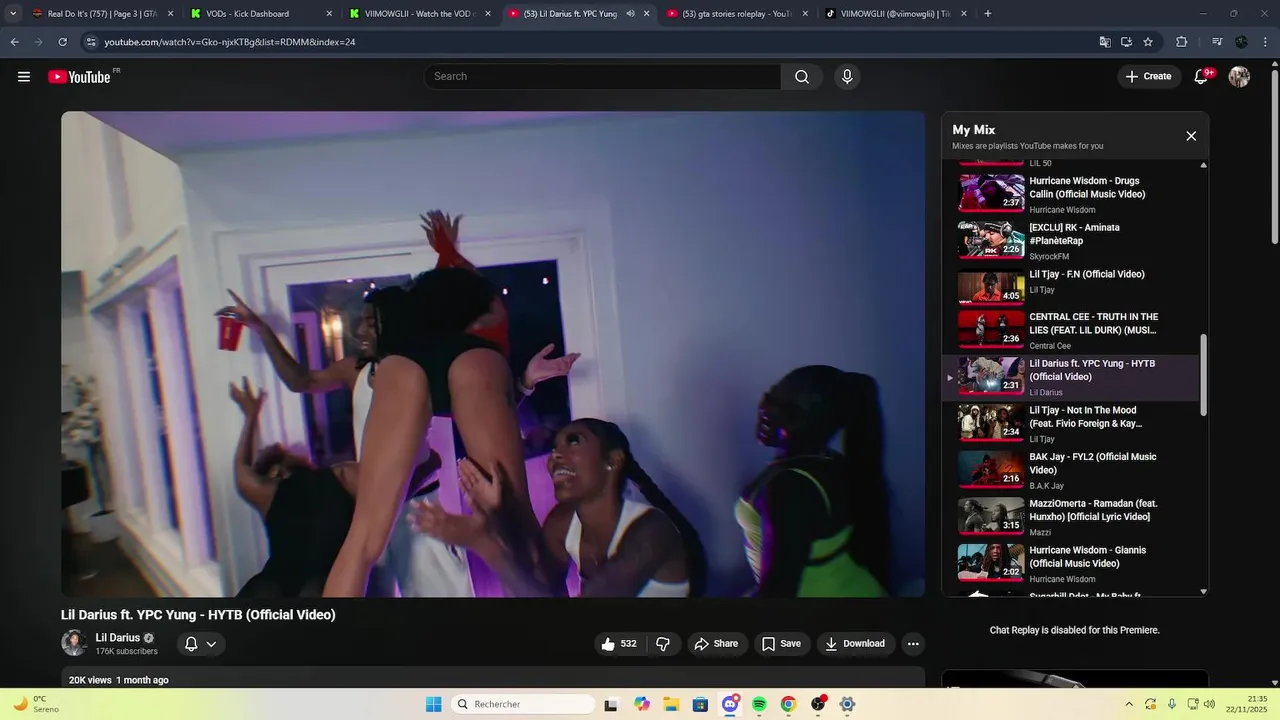This screenshot has width=1280, height=720.
Task: Download the video
Action: pyautogui.click(x=855, y=644)
